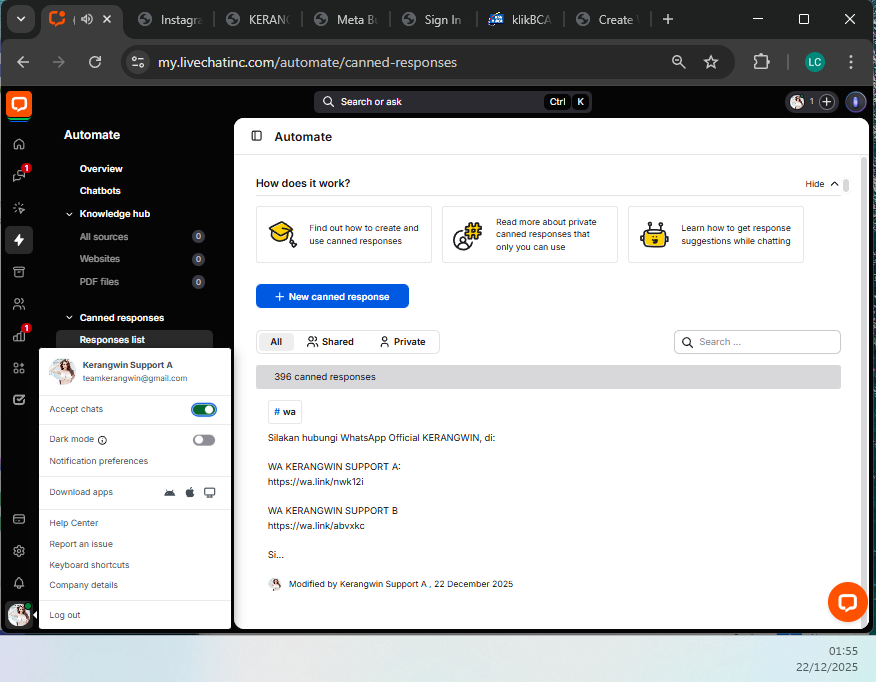
Task: Open a new browser tab
Action: (x=668, y=20)
